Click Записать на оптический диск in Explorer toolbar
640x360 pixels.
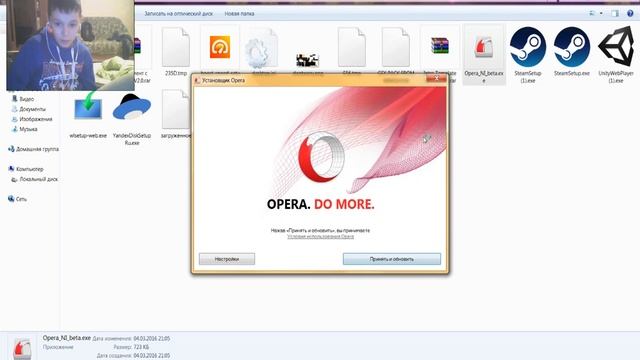(x=179, y=13)
